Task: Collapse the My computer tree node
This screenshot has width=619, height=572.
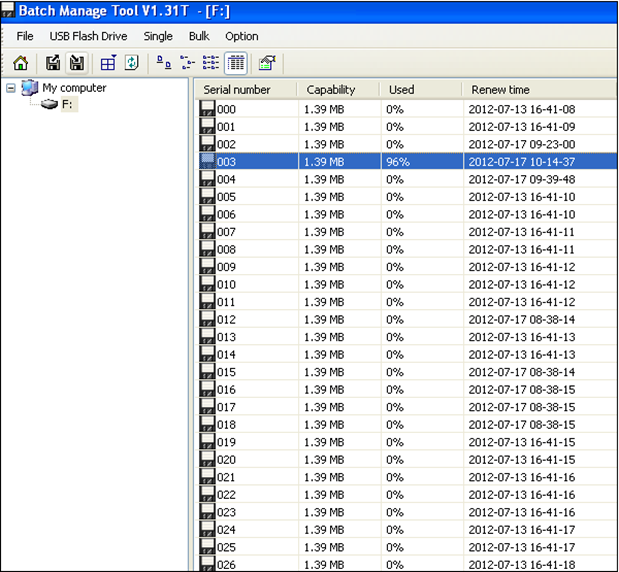Action: coord(11,88)
